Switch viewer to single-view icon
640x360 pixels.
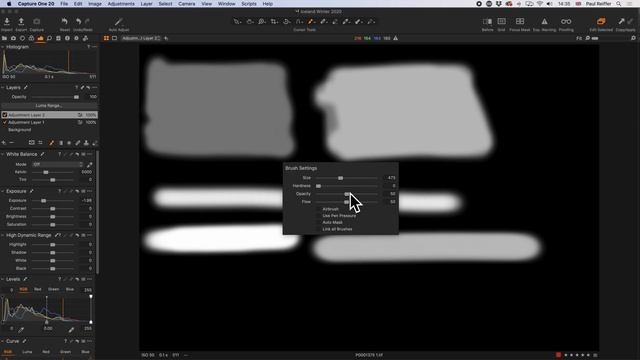(115, 38)
